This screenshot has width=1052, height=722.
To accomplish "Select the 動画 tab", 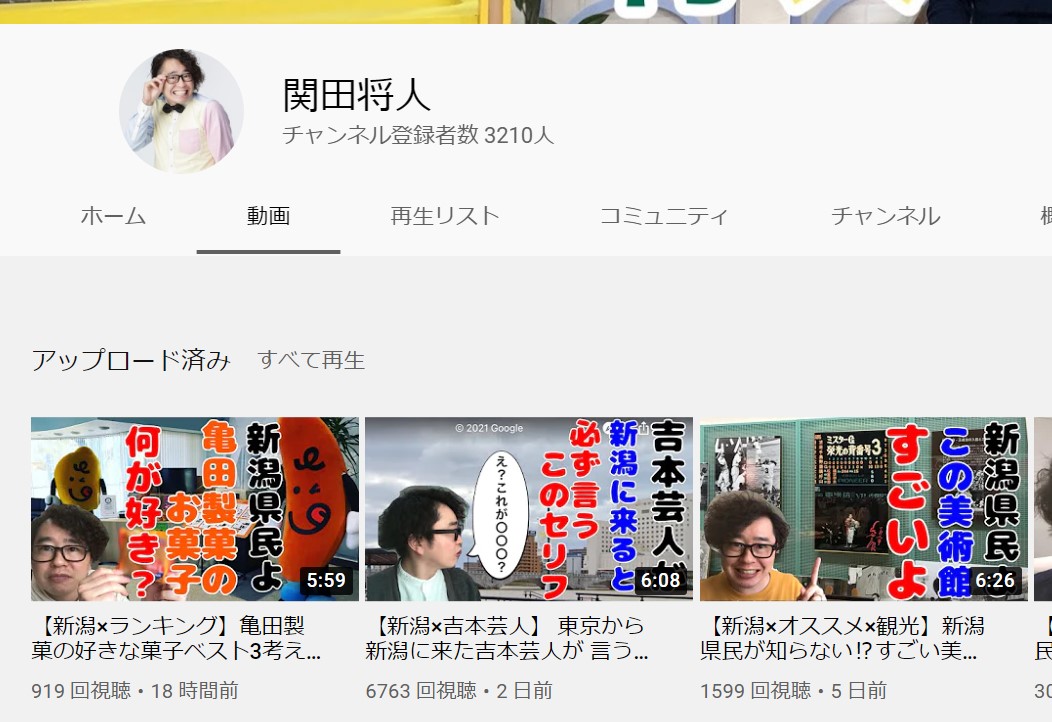I will (x=268, y=216).
